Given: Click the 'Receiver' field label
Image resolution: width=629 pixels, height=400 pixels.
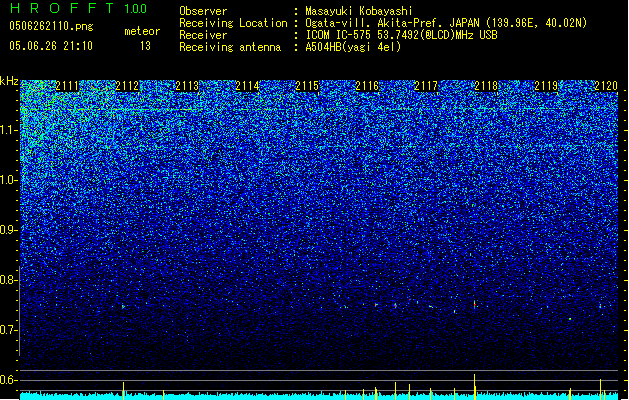Looking at the screenshot, I should pos(203,35).
